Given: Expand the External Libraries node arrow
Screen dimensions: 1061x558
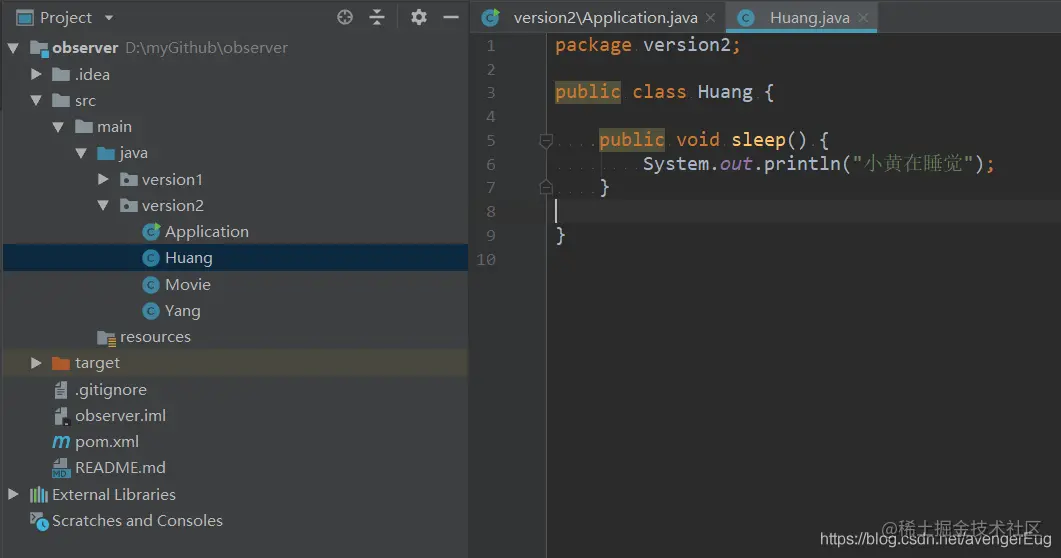Looking at the screenshot, I should pyautogui.click(x=14, y=494).
